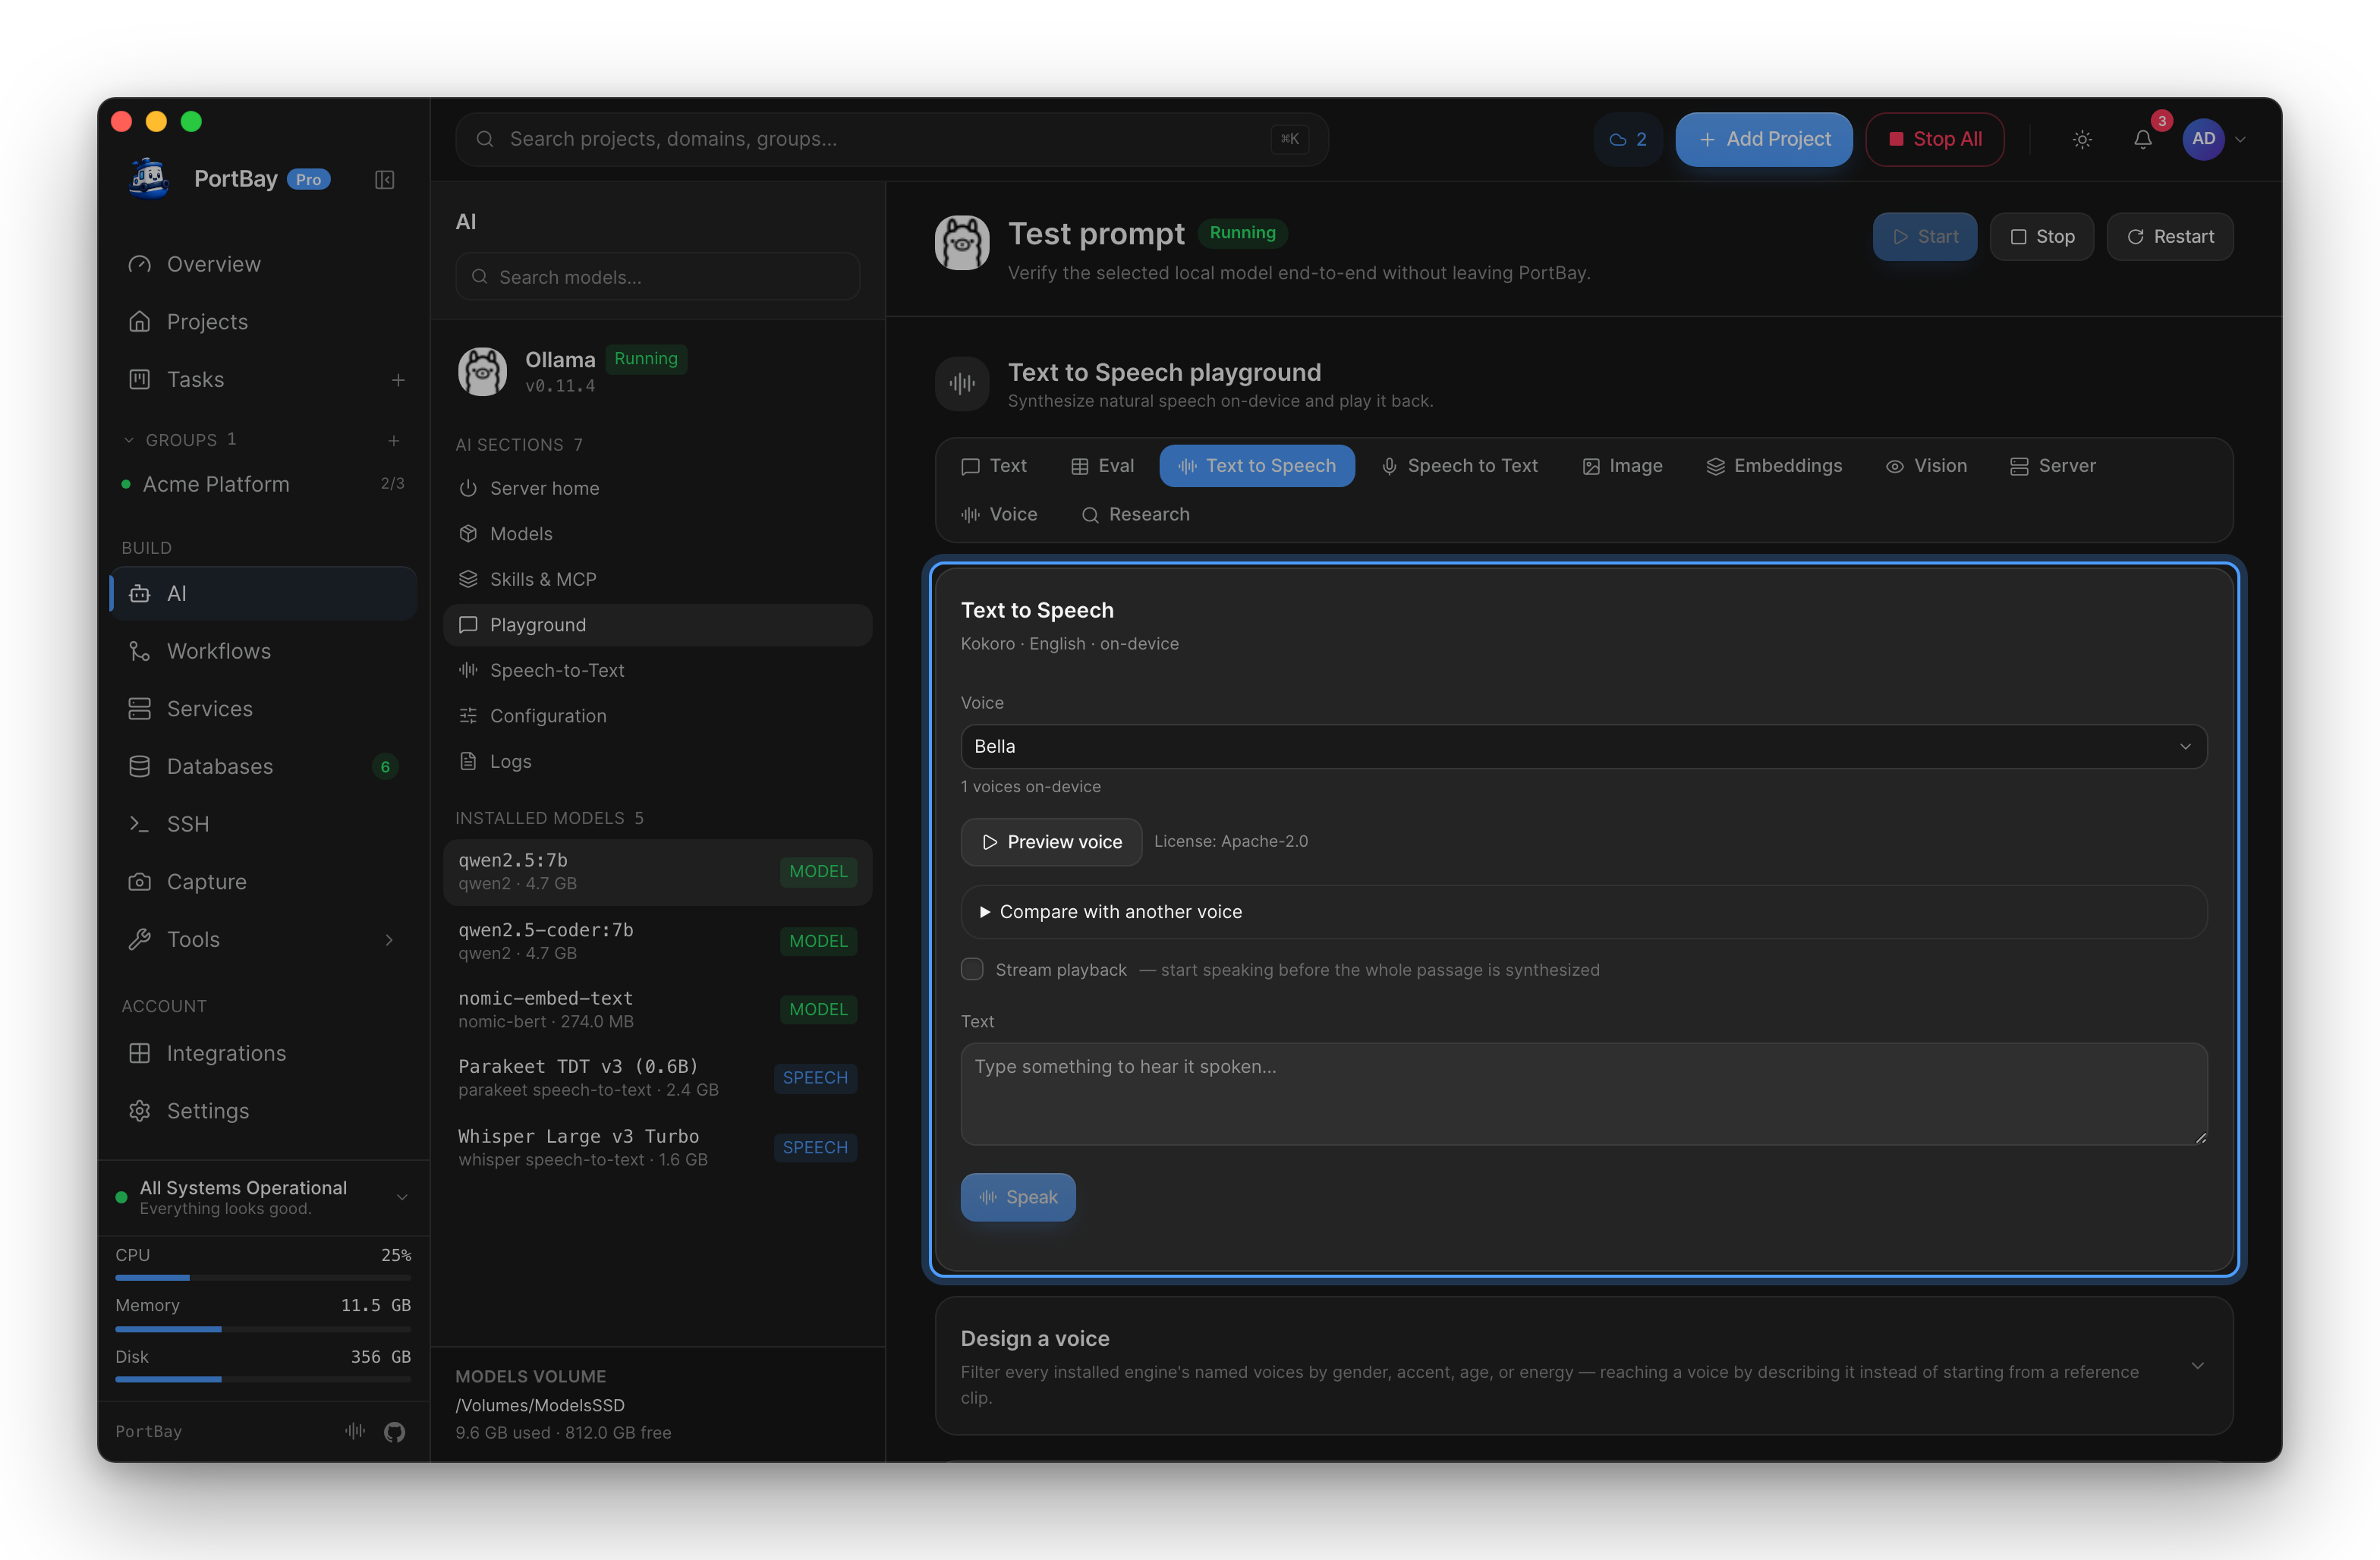This screenshot has width=2380, height=1560.
Task: Open SSH terminal section
Action: tap(264, 824)
